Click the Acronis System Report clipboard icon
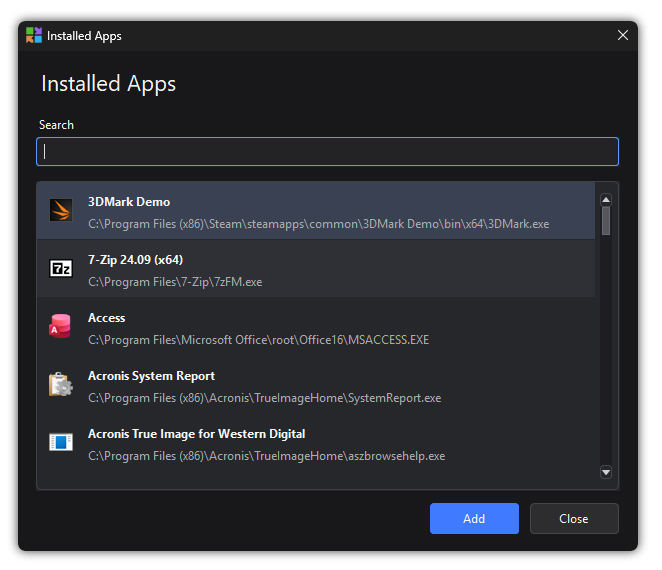Viewport: 662px width, 570px height. (x=60, y=384)
